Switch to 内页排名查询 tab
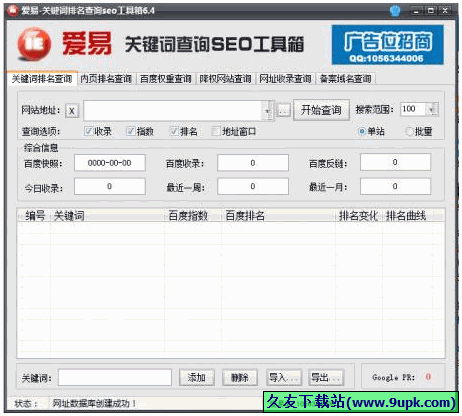Viewport: 462px width, 416px height. pos(106,79)
